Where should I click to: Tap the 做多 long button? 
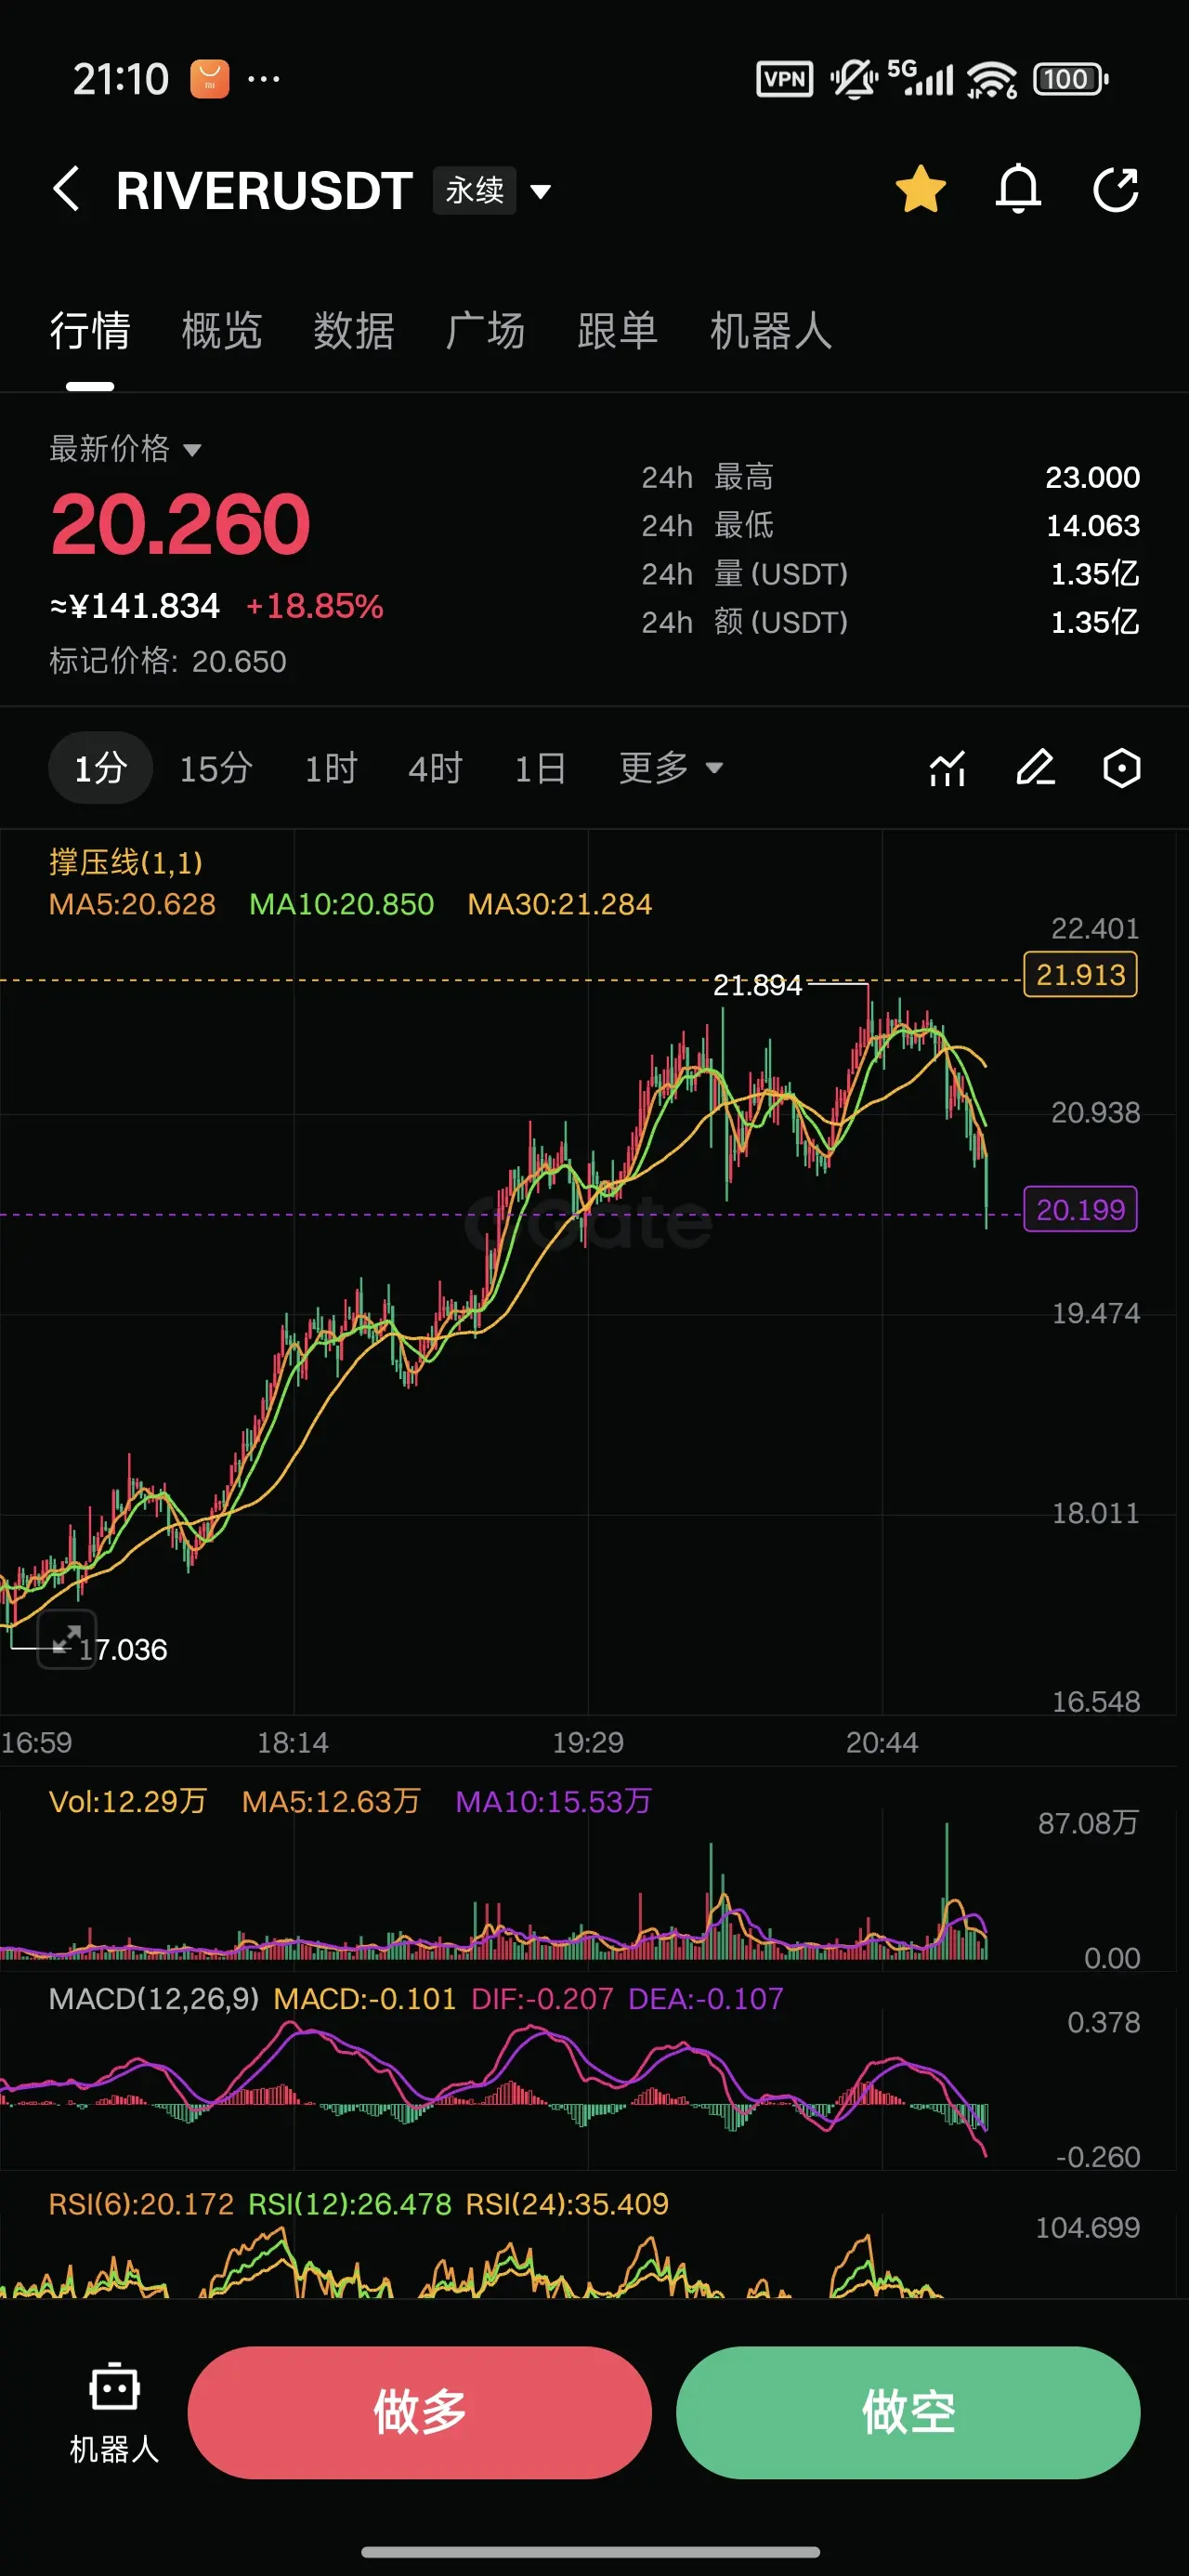420,2412
